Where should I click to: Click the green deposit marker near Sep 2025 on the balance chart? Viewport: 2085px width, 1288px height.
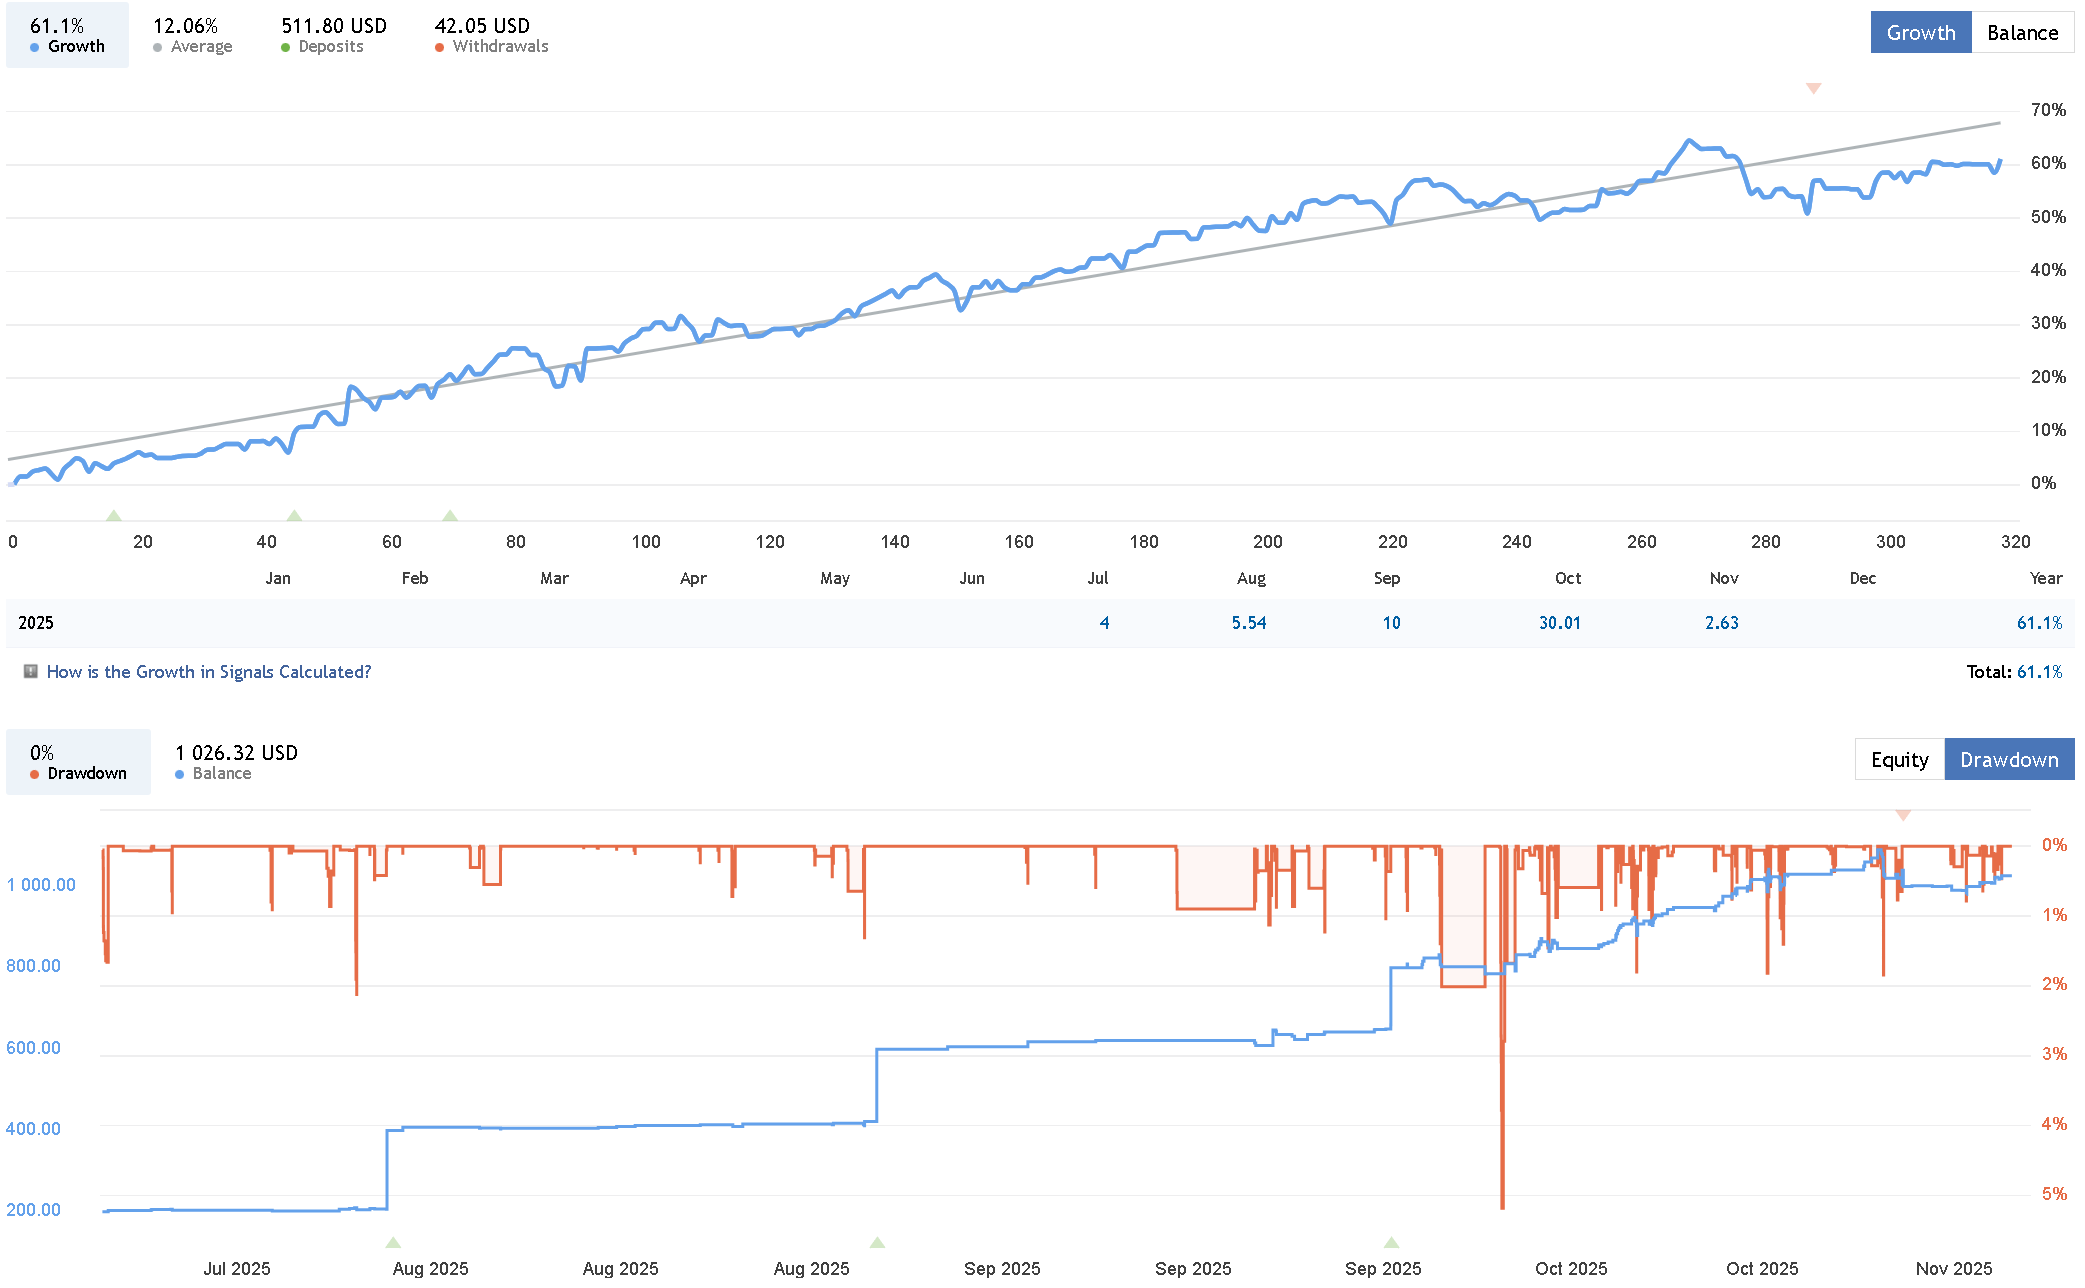click(x=1391, y=1242)
